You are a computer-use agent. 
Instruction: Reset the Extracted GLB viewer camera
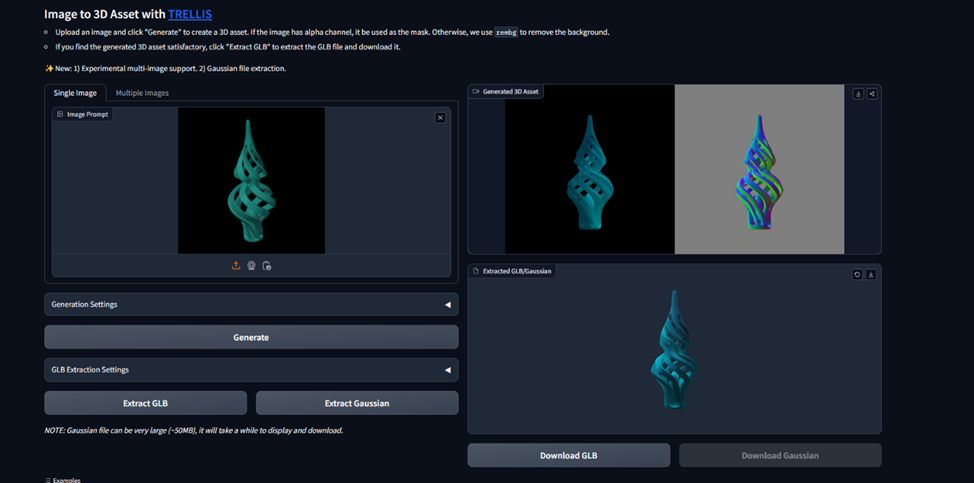857,274
